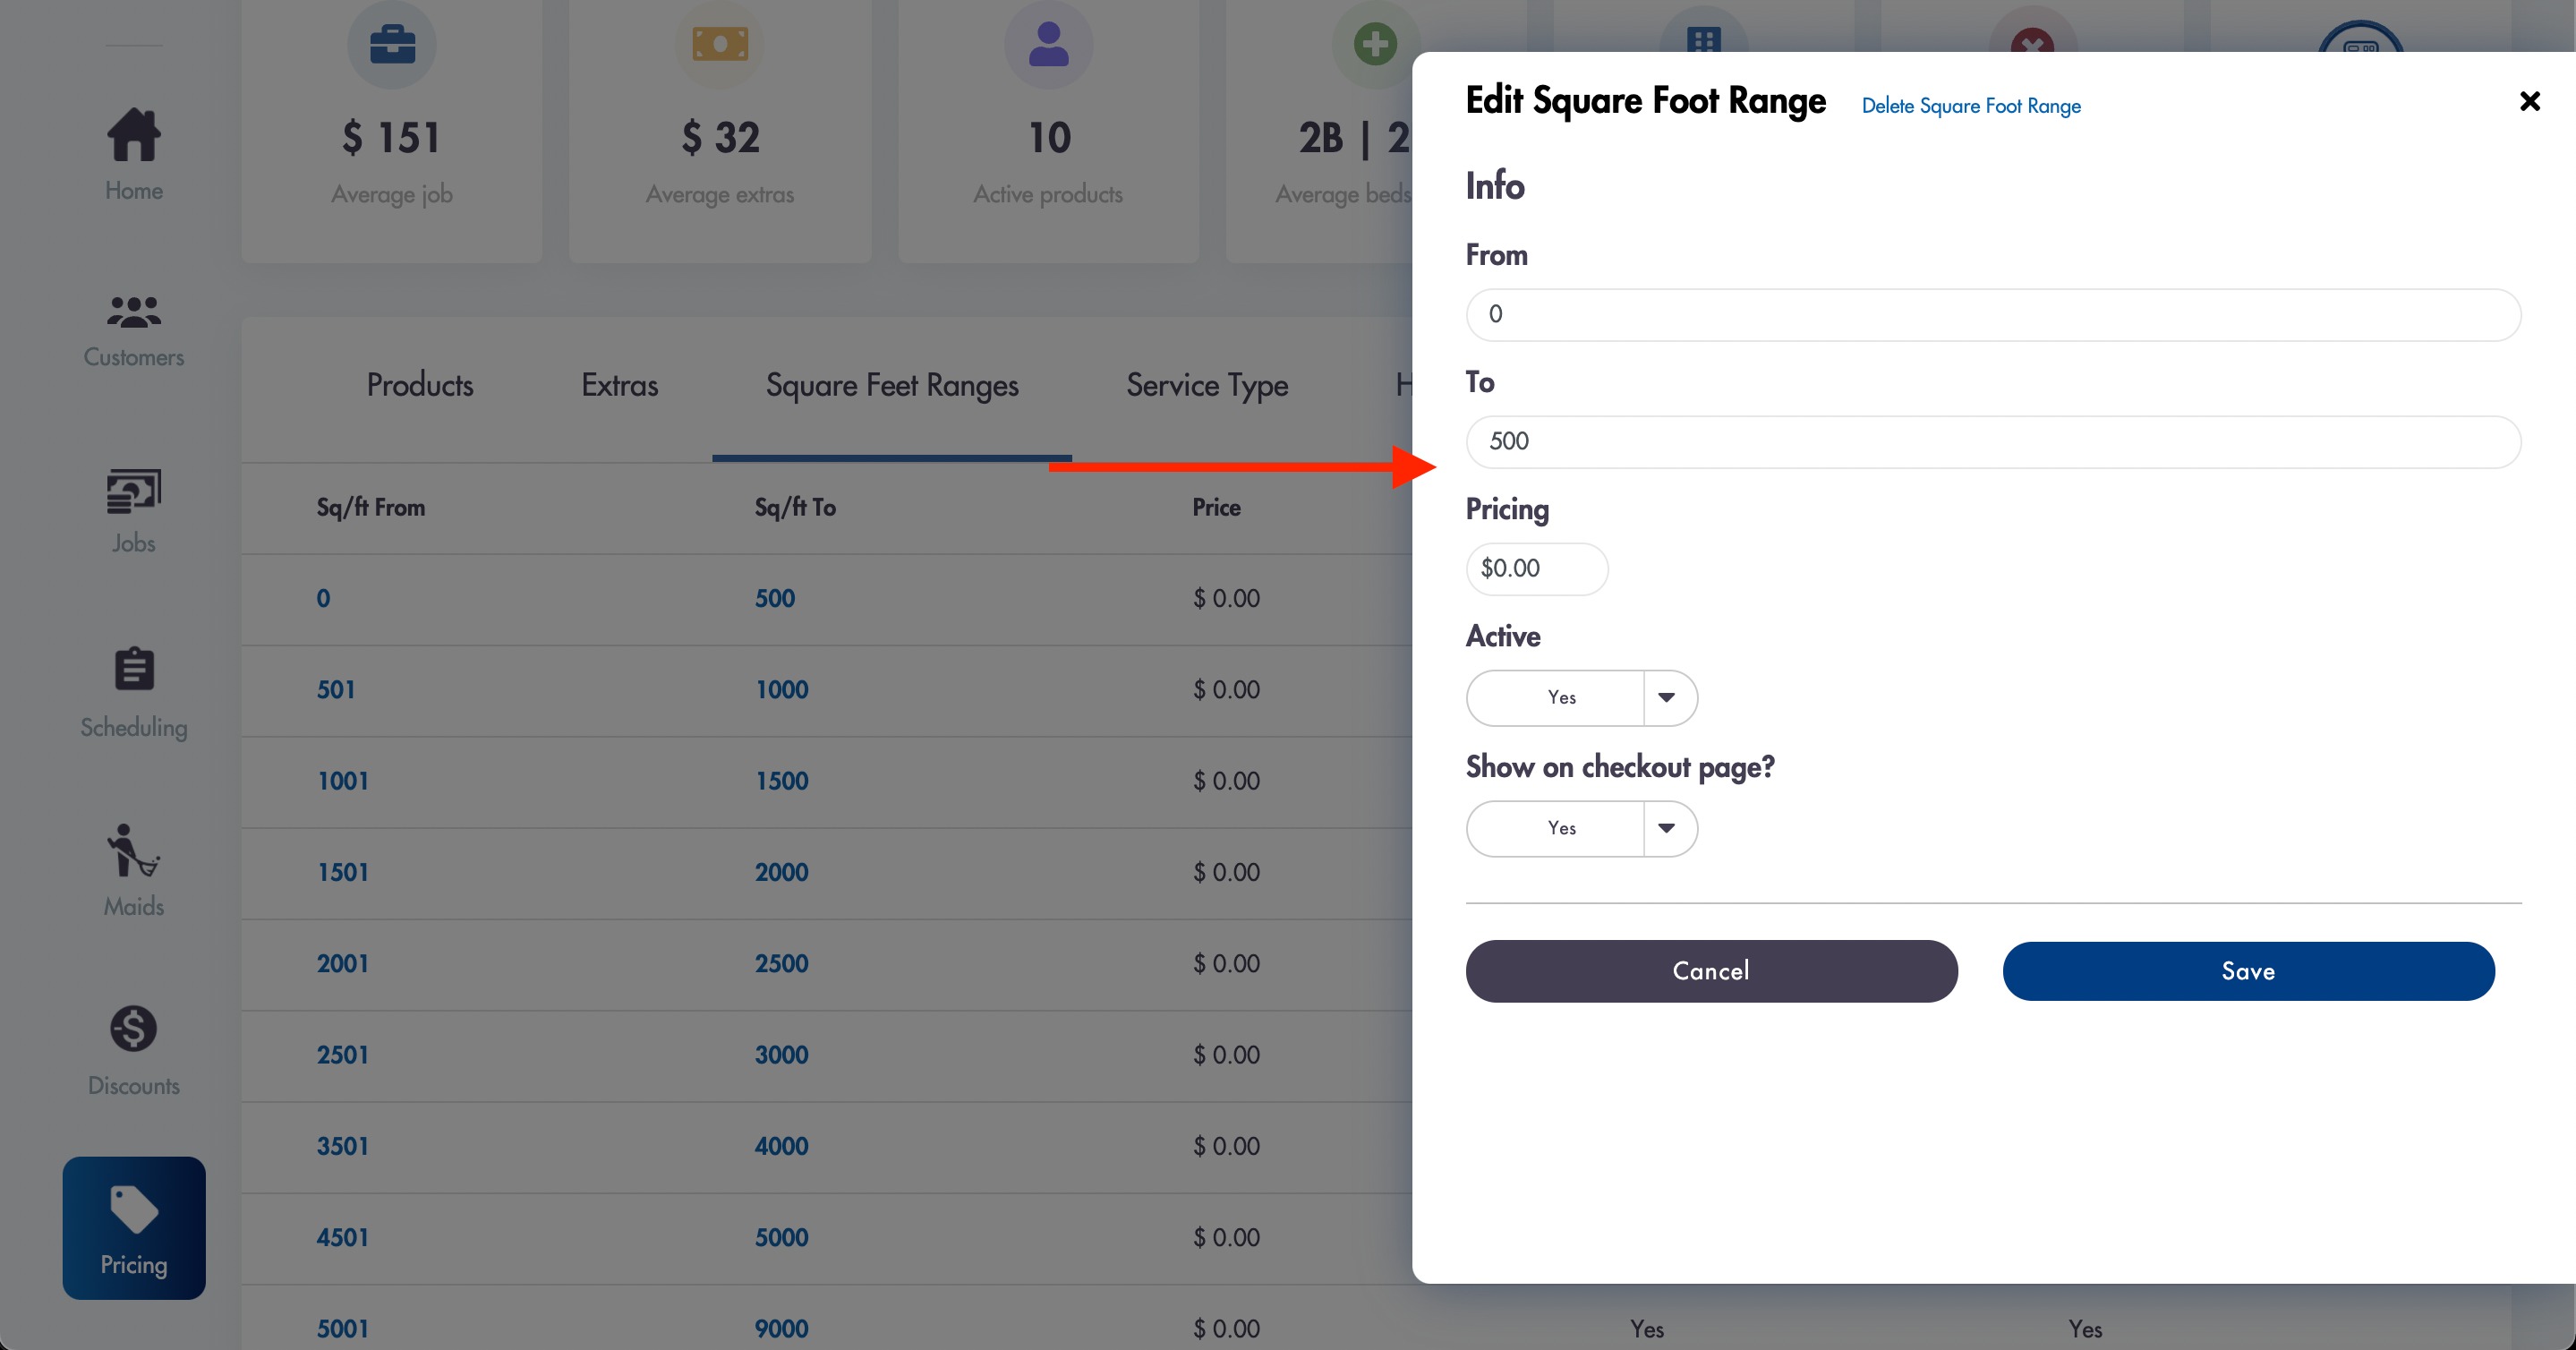Image resolution: width=2576 pixels, height=1350 pixels.
Task: Focus the To input field
Action: 1993,441
